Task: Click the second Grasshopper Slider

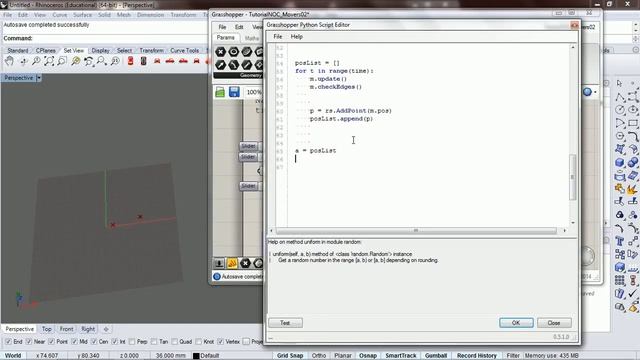Action: point(249,157)
